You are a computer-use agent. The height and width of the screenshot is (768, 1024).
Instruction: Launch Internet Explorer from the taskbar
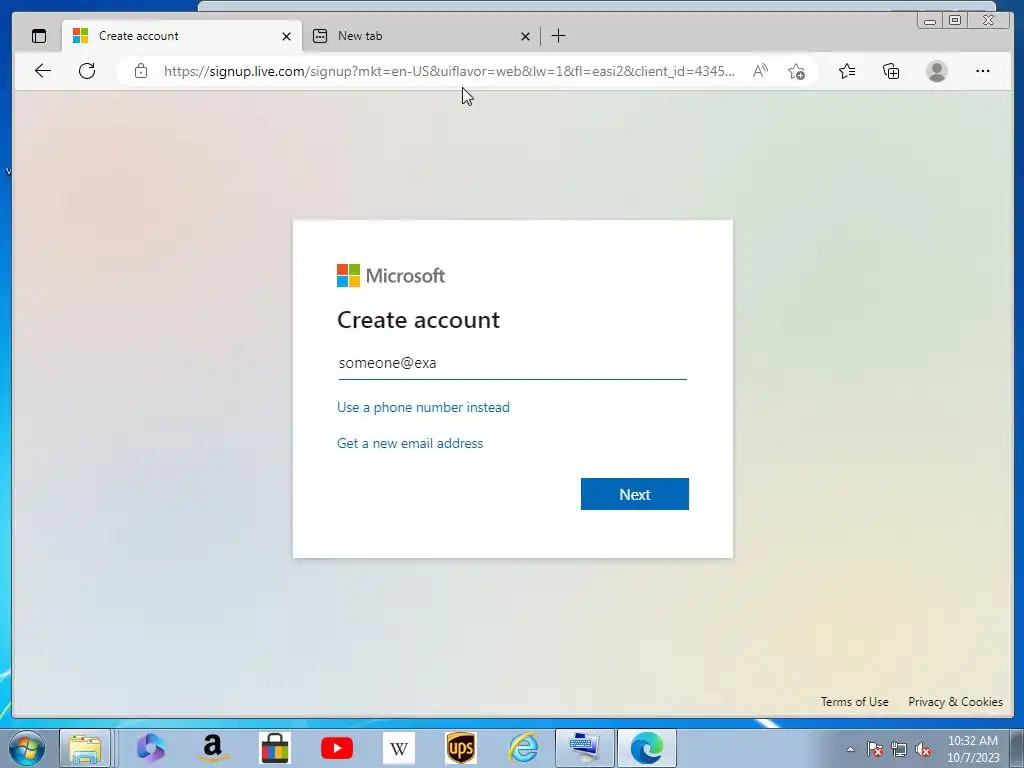point(524,748)
